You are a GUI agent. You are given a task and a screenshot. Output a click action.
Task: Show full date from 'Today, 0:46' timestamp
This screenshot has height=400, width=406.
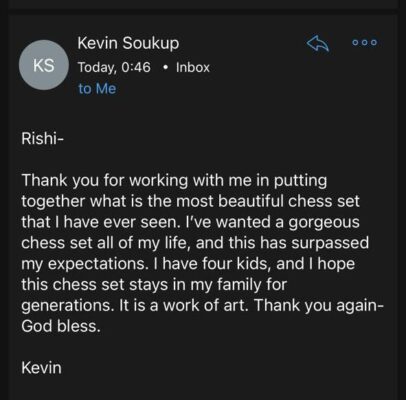tap(114, 67)
